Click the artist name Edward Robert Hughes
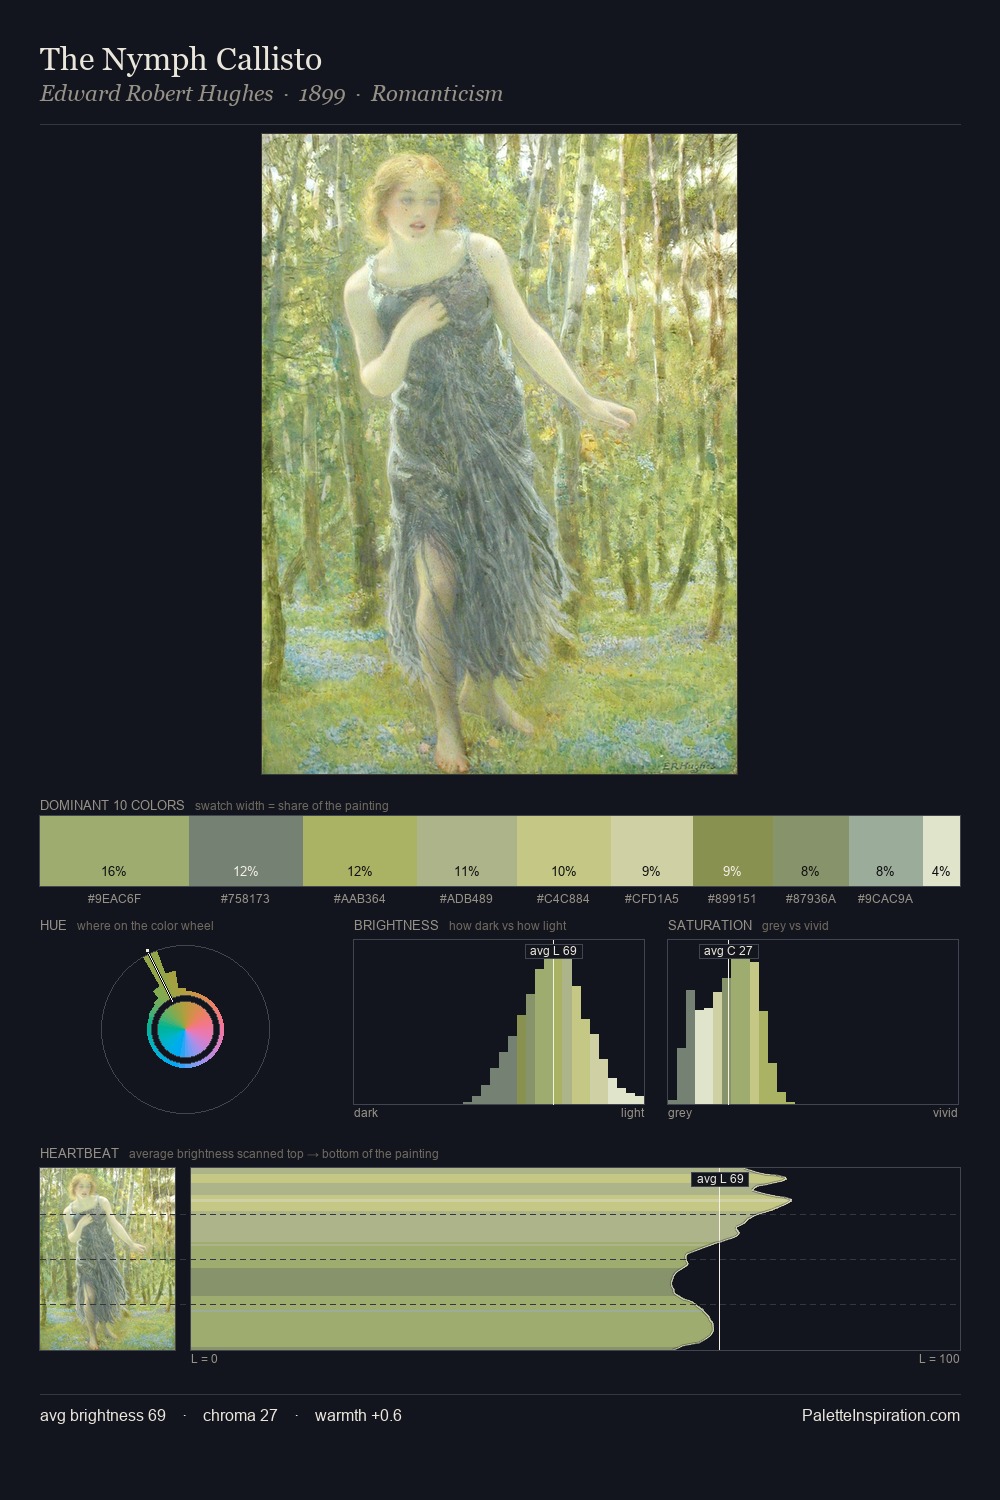 (x=156, y=94)
